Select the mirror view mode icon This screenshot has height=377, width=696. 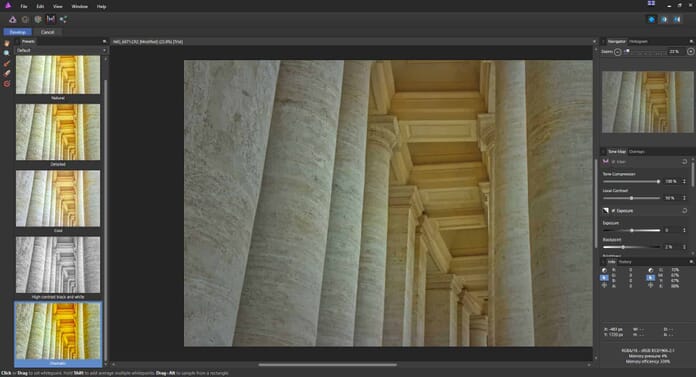677,20
